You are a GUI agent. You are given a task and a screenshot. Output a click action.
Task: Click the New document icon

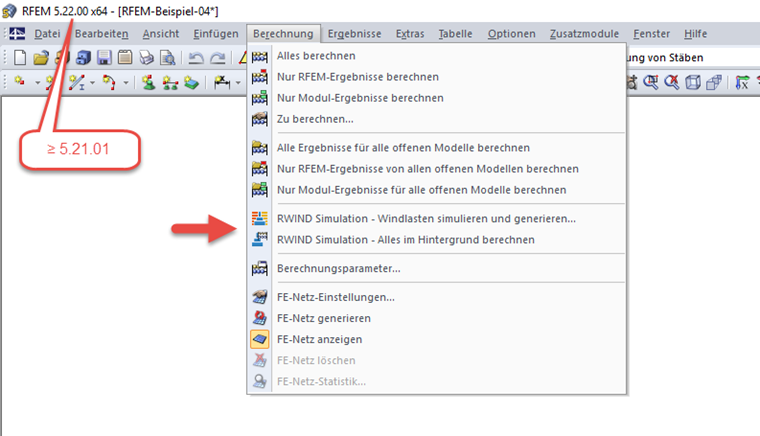pos(19,58)
